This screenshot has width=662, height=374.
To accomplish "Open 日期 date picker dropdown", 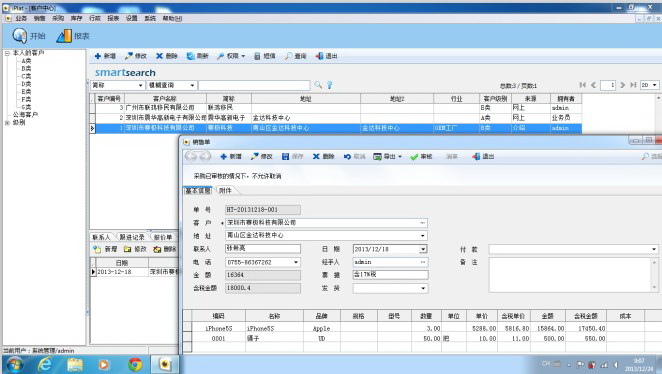I will [423, 249].
